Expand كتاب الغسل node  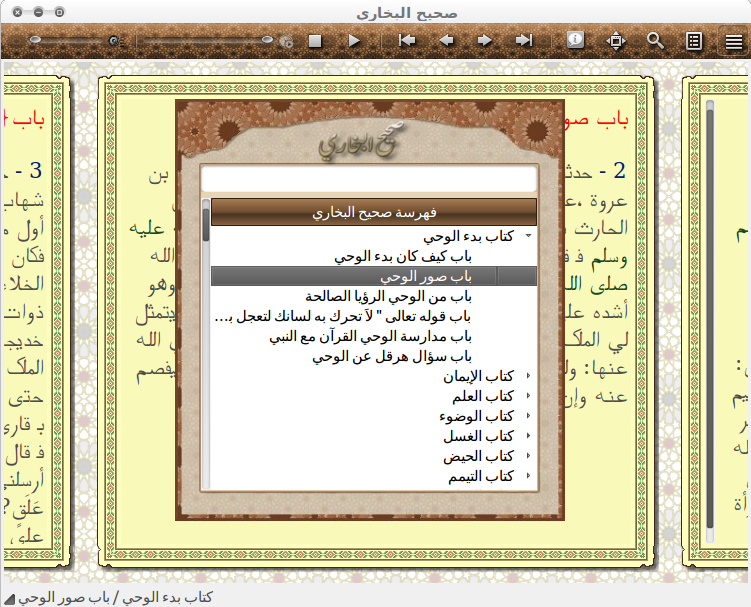coord(528,435)
